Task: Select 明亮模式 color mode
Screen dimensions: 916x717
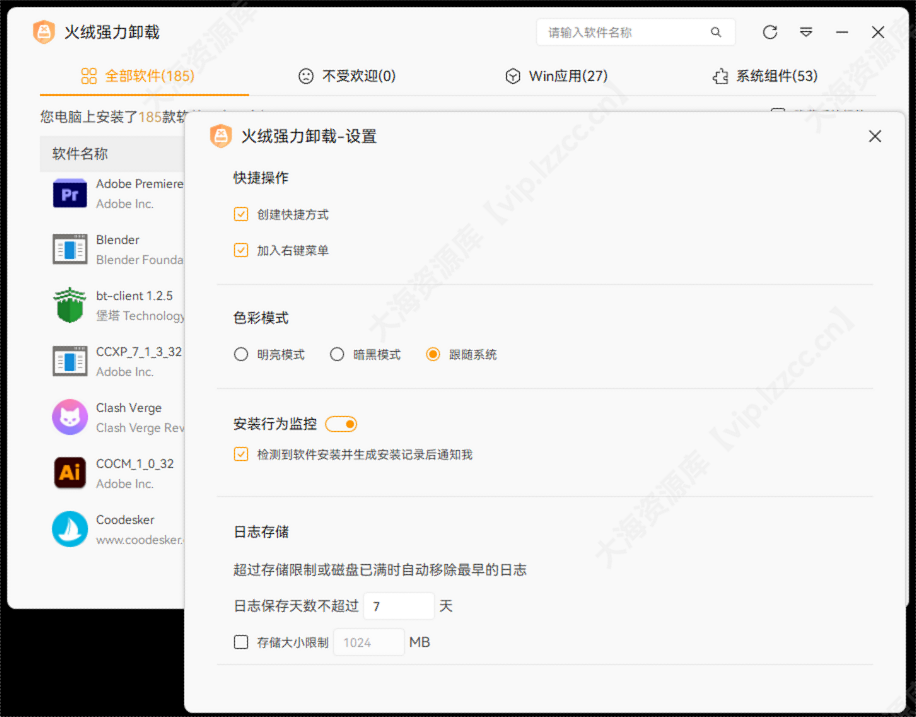Action: click(x=241, y=355)
